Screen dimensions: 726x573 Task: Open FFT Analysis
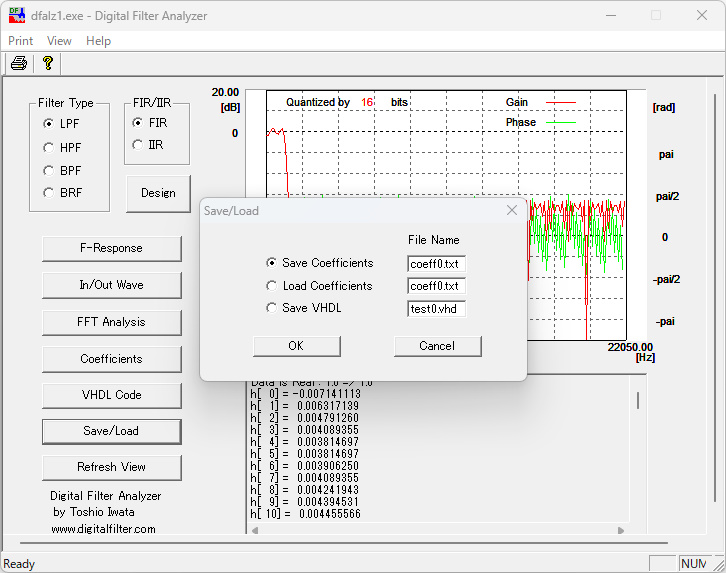(111, 322)
